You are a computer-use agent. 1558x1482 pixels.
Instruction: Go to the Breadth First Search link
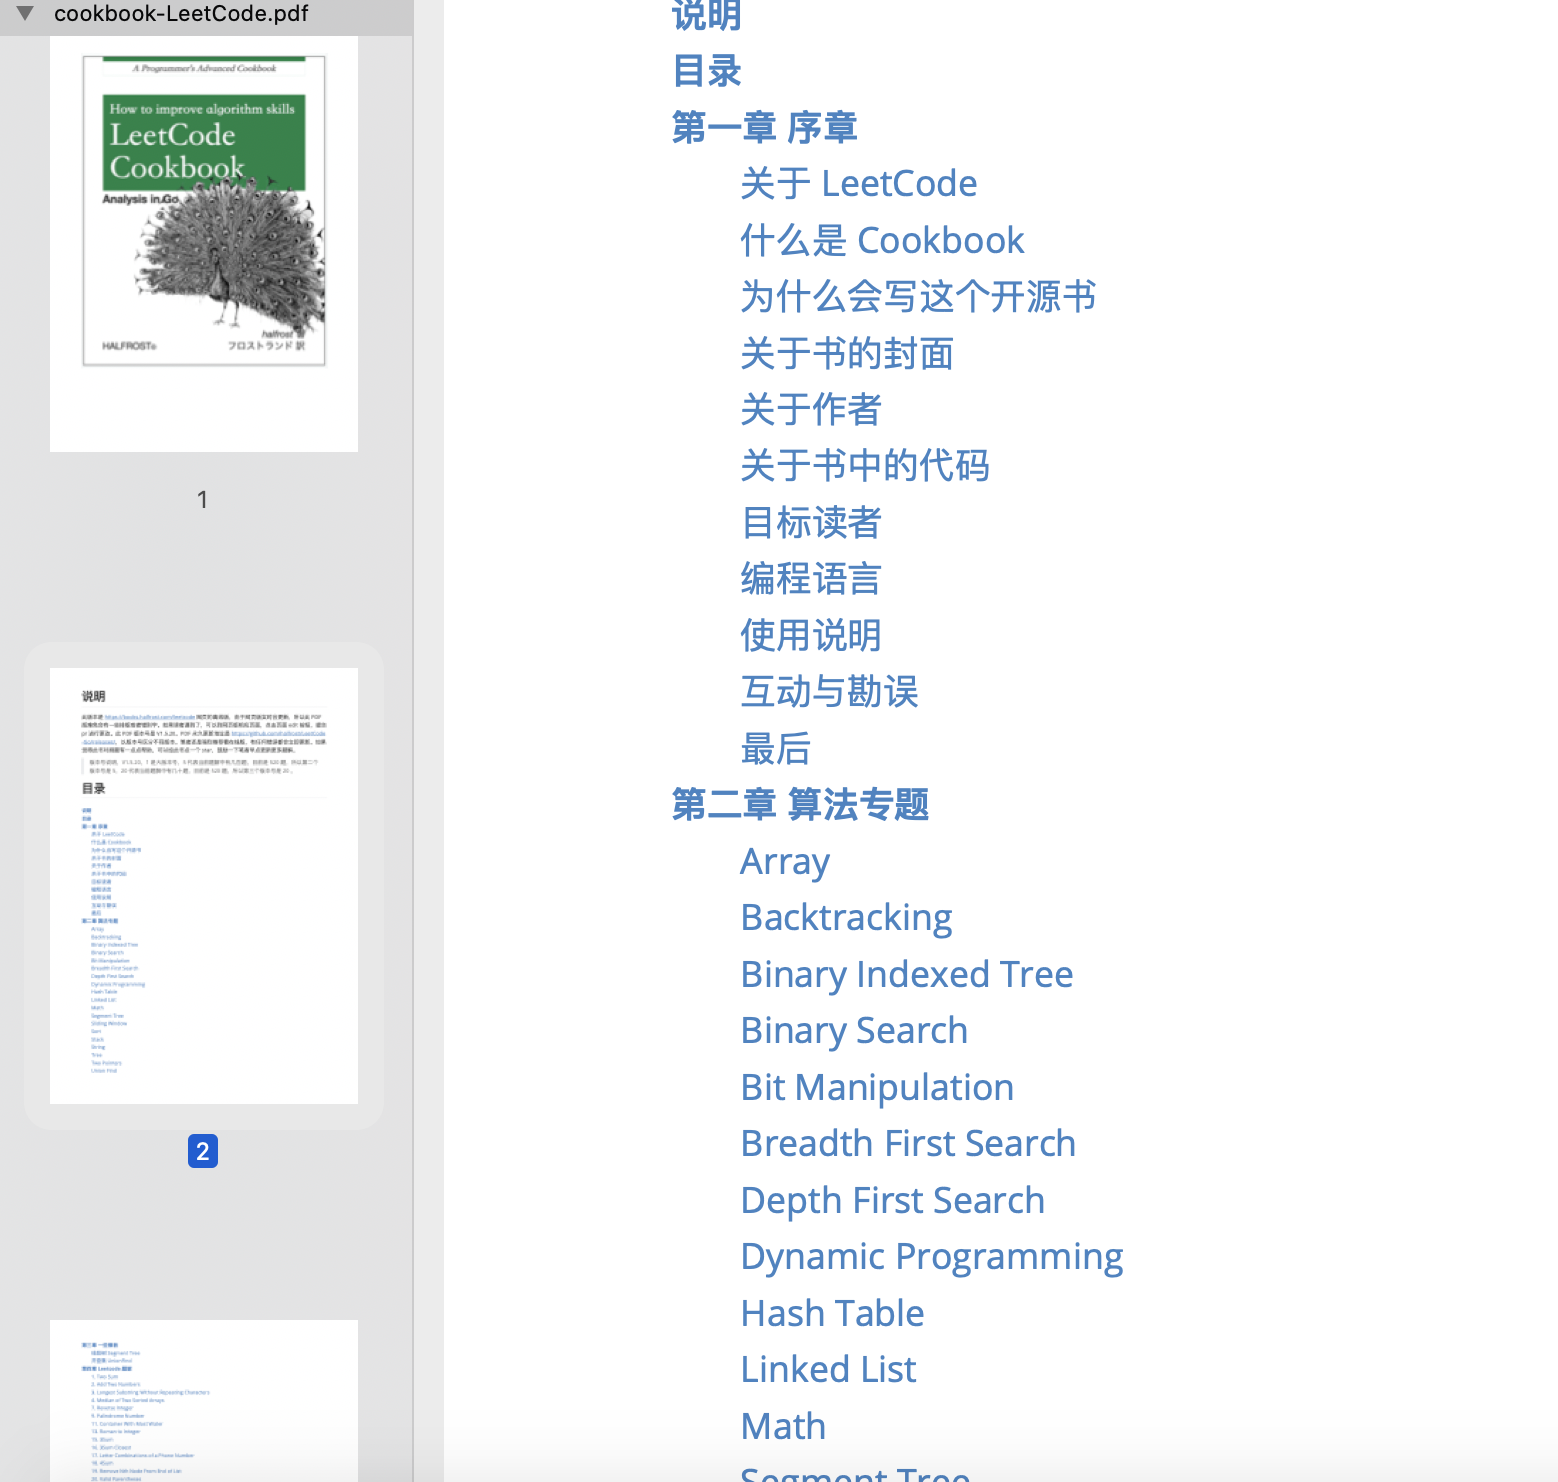point(909,1144)
